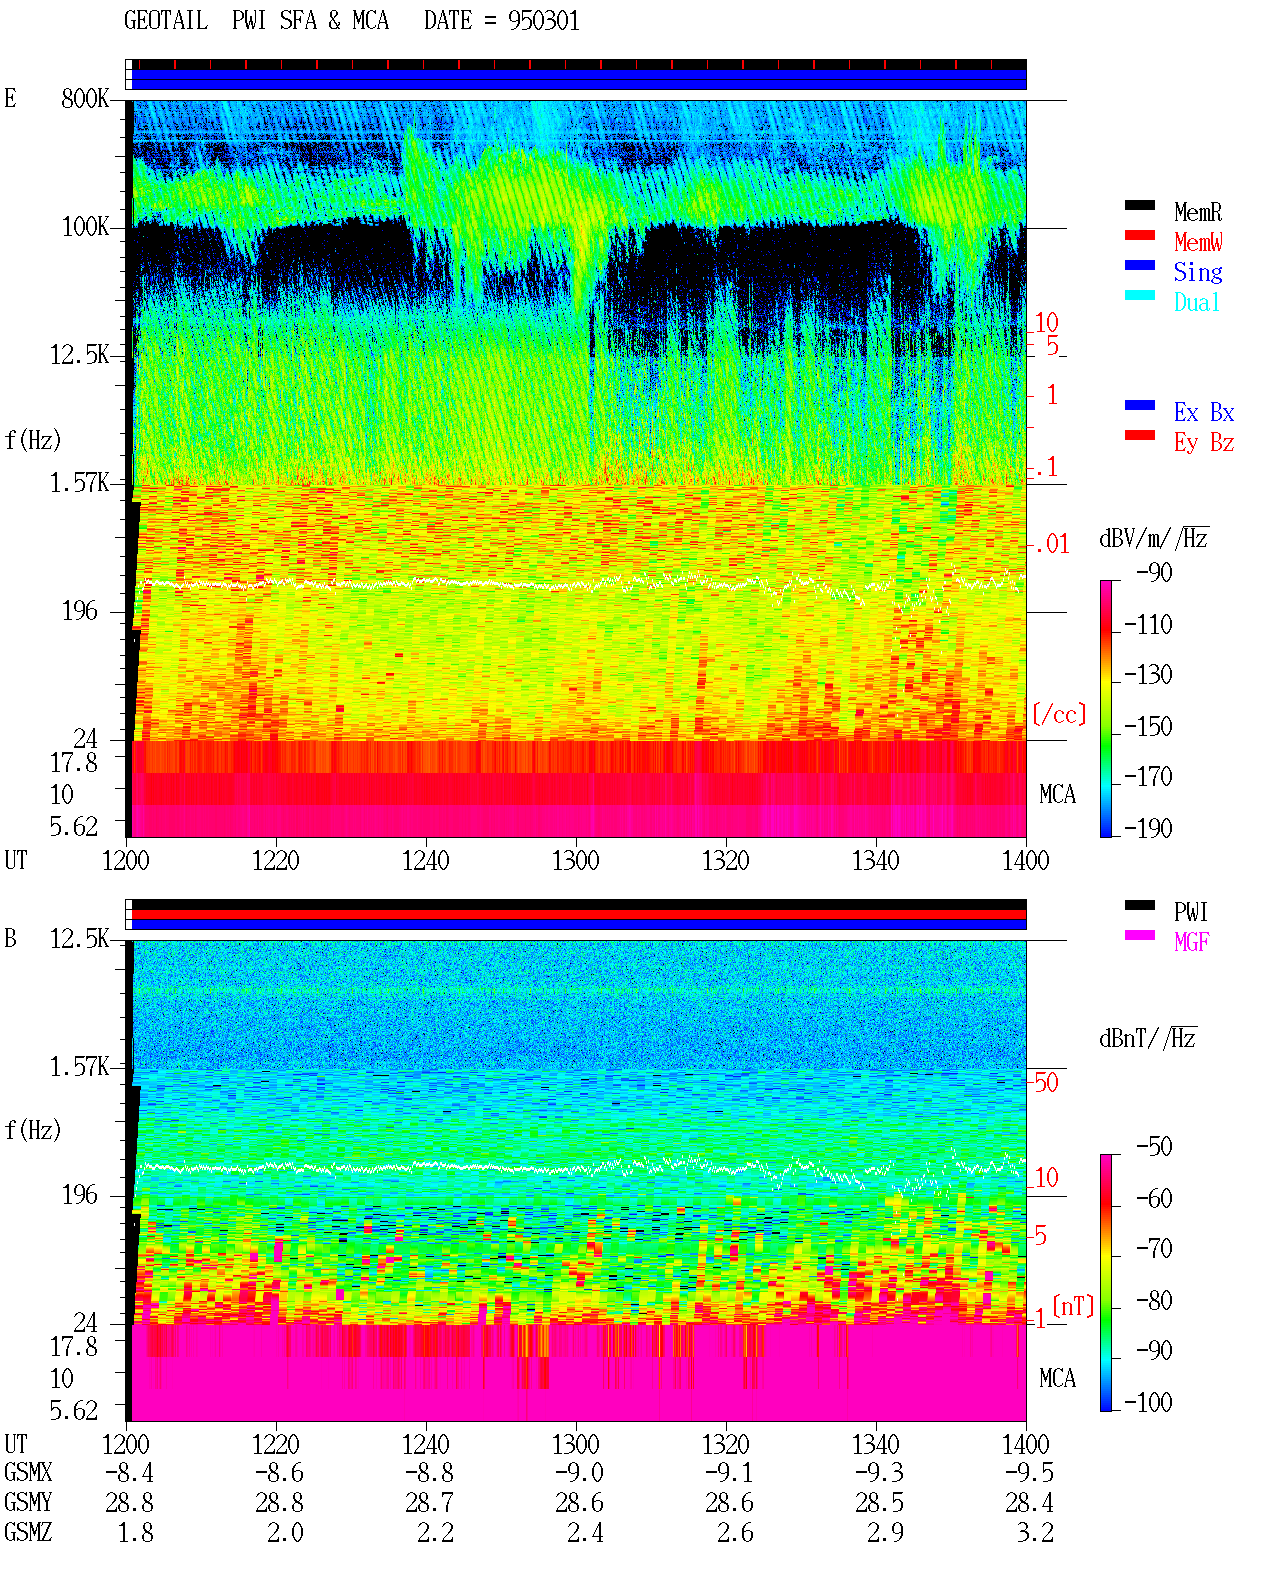
Task: Click the red [/cc] density unit label
Action: point(1059,714)
